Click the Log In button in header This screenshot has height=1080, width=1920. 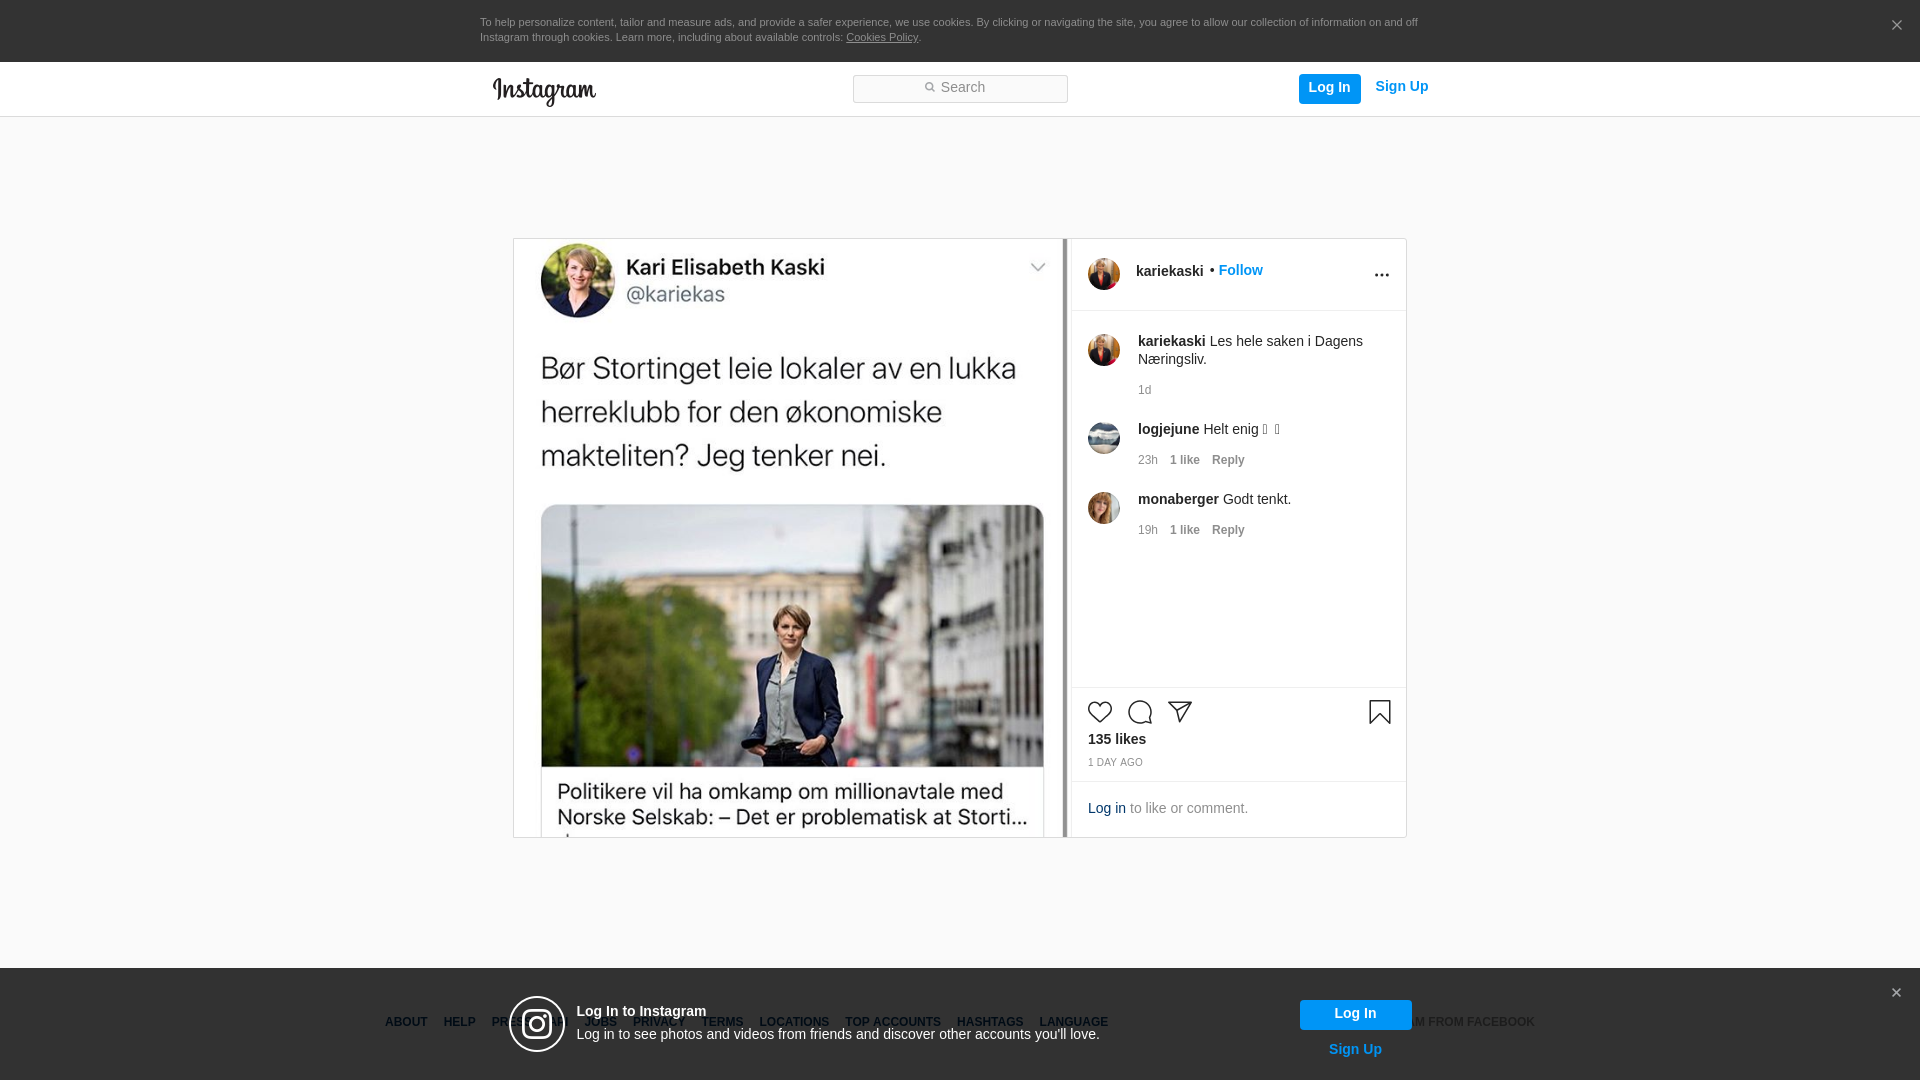point(1329,88)
